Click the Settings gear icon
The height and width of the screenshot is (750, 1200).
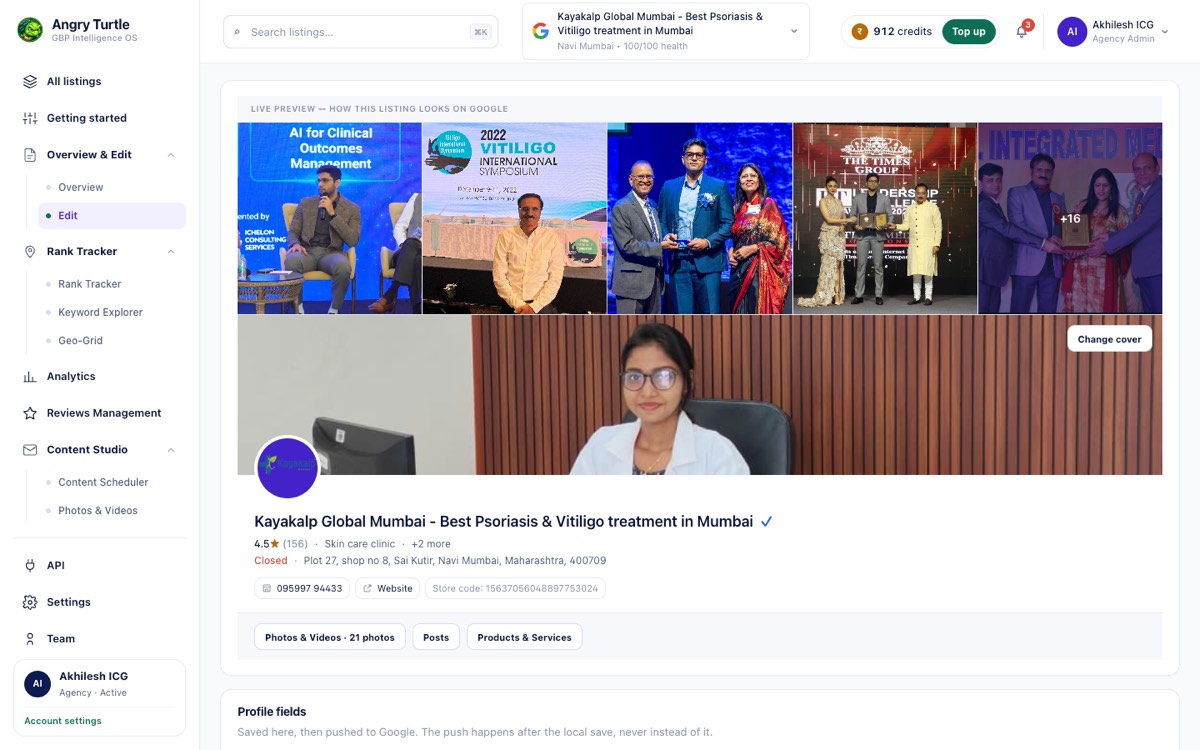(x=30, y=602)
